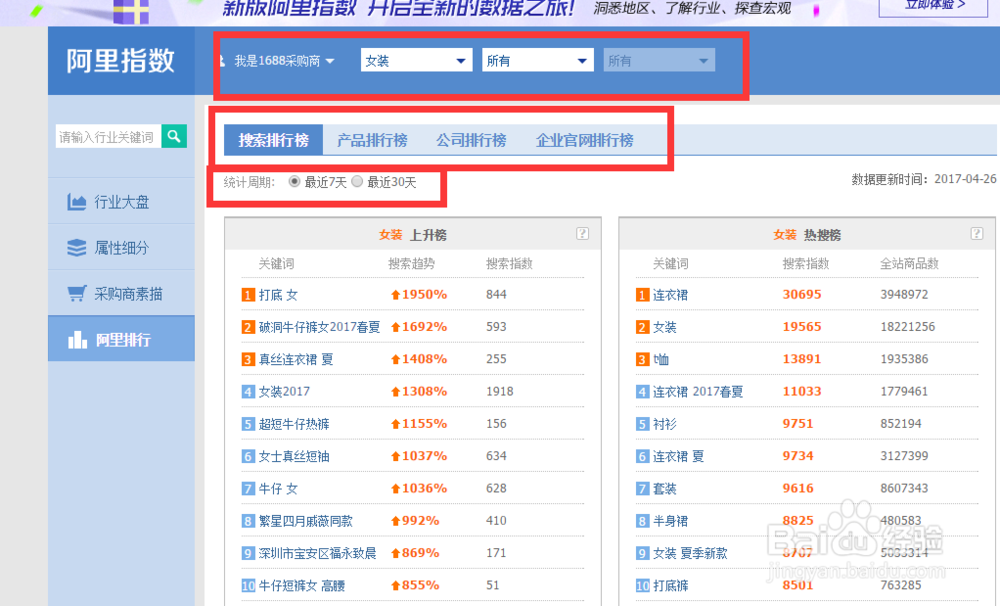Open keyword 连衣裙 2017春夏

click(698, 391)
